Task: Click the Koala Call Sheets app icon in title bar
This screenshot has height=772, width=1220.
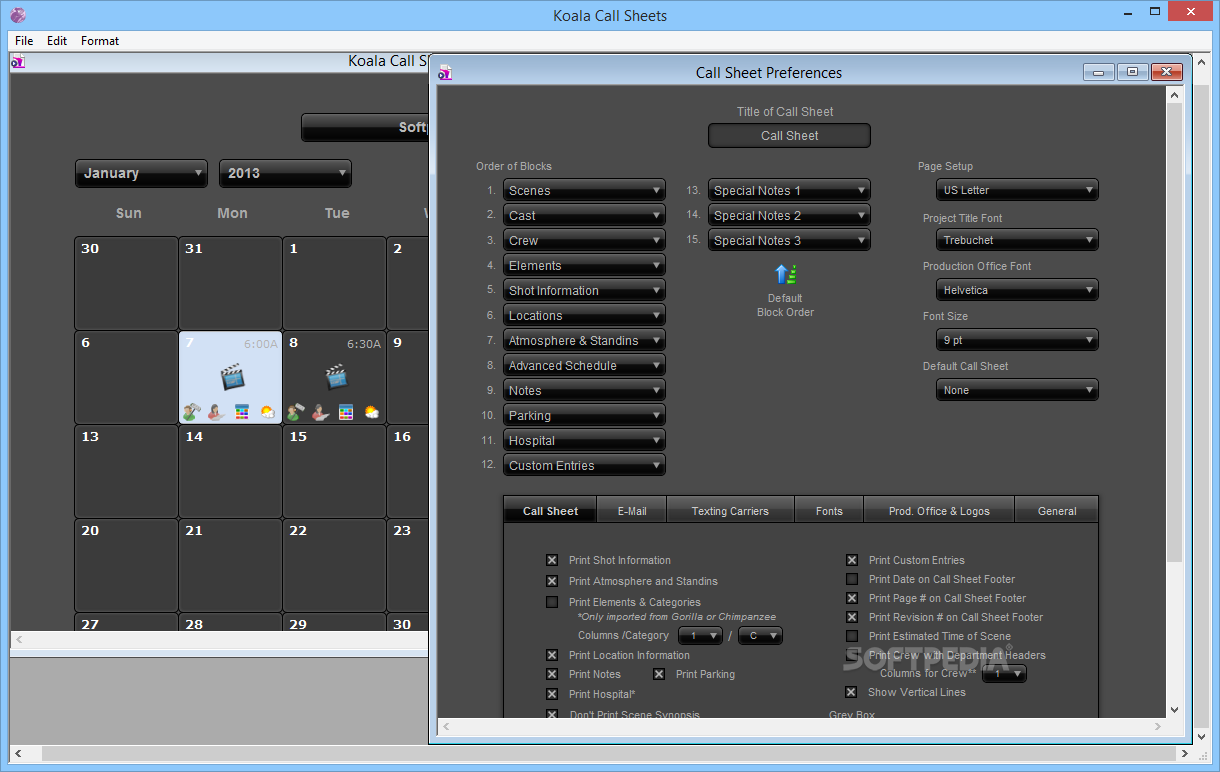Action: pyautogui.click(x=17, y=15)
